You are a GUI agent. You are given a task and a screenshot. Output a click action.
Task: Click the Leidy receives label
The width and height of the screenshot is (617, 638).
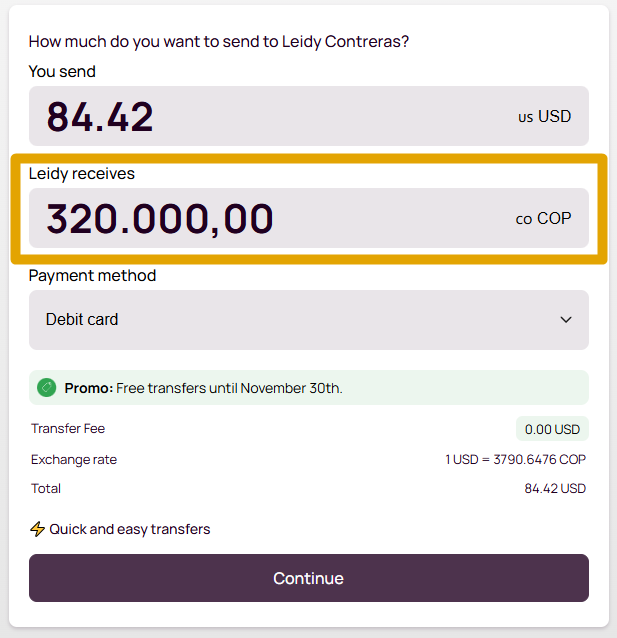coord(81,173)
